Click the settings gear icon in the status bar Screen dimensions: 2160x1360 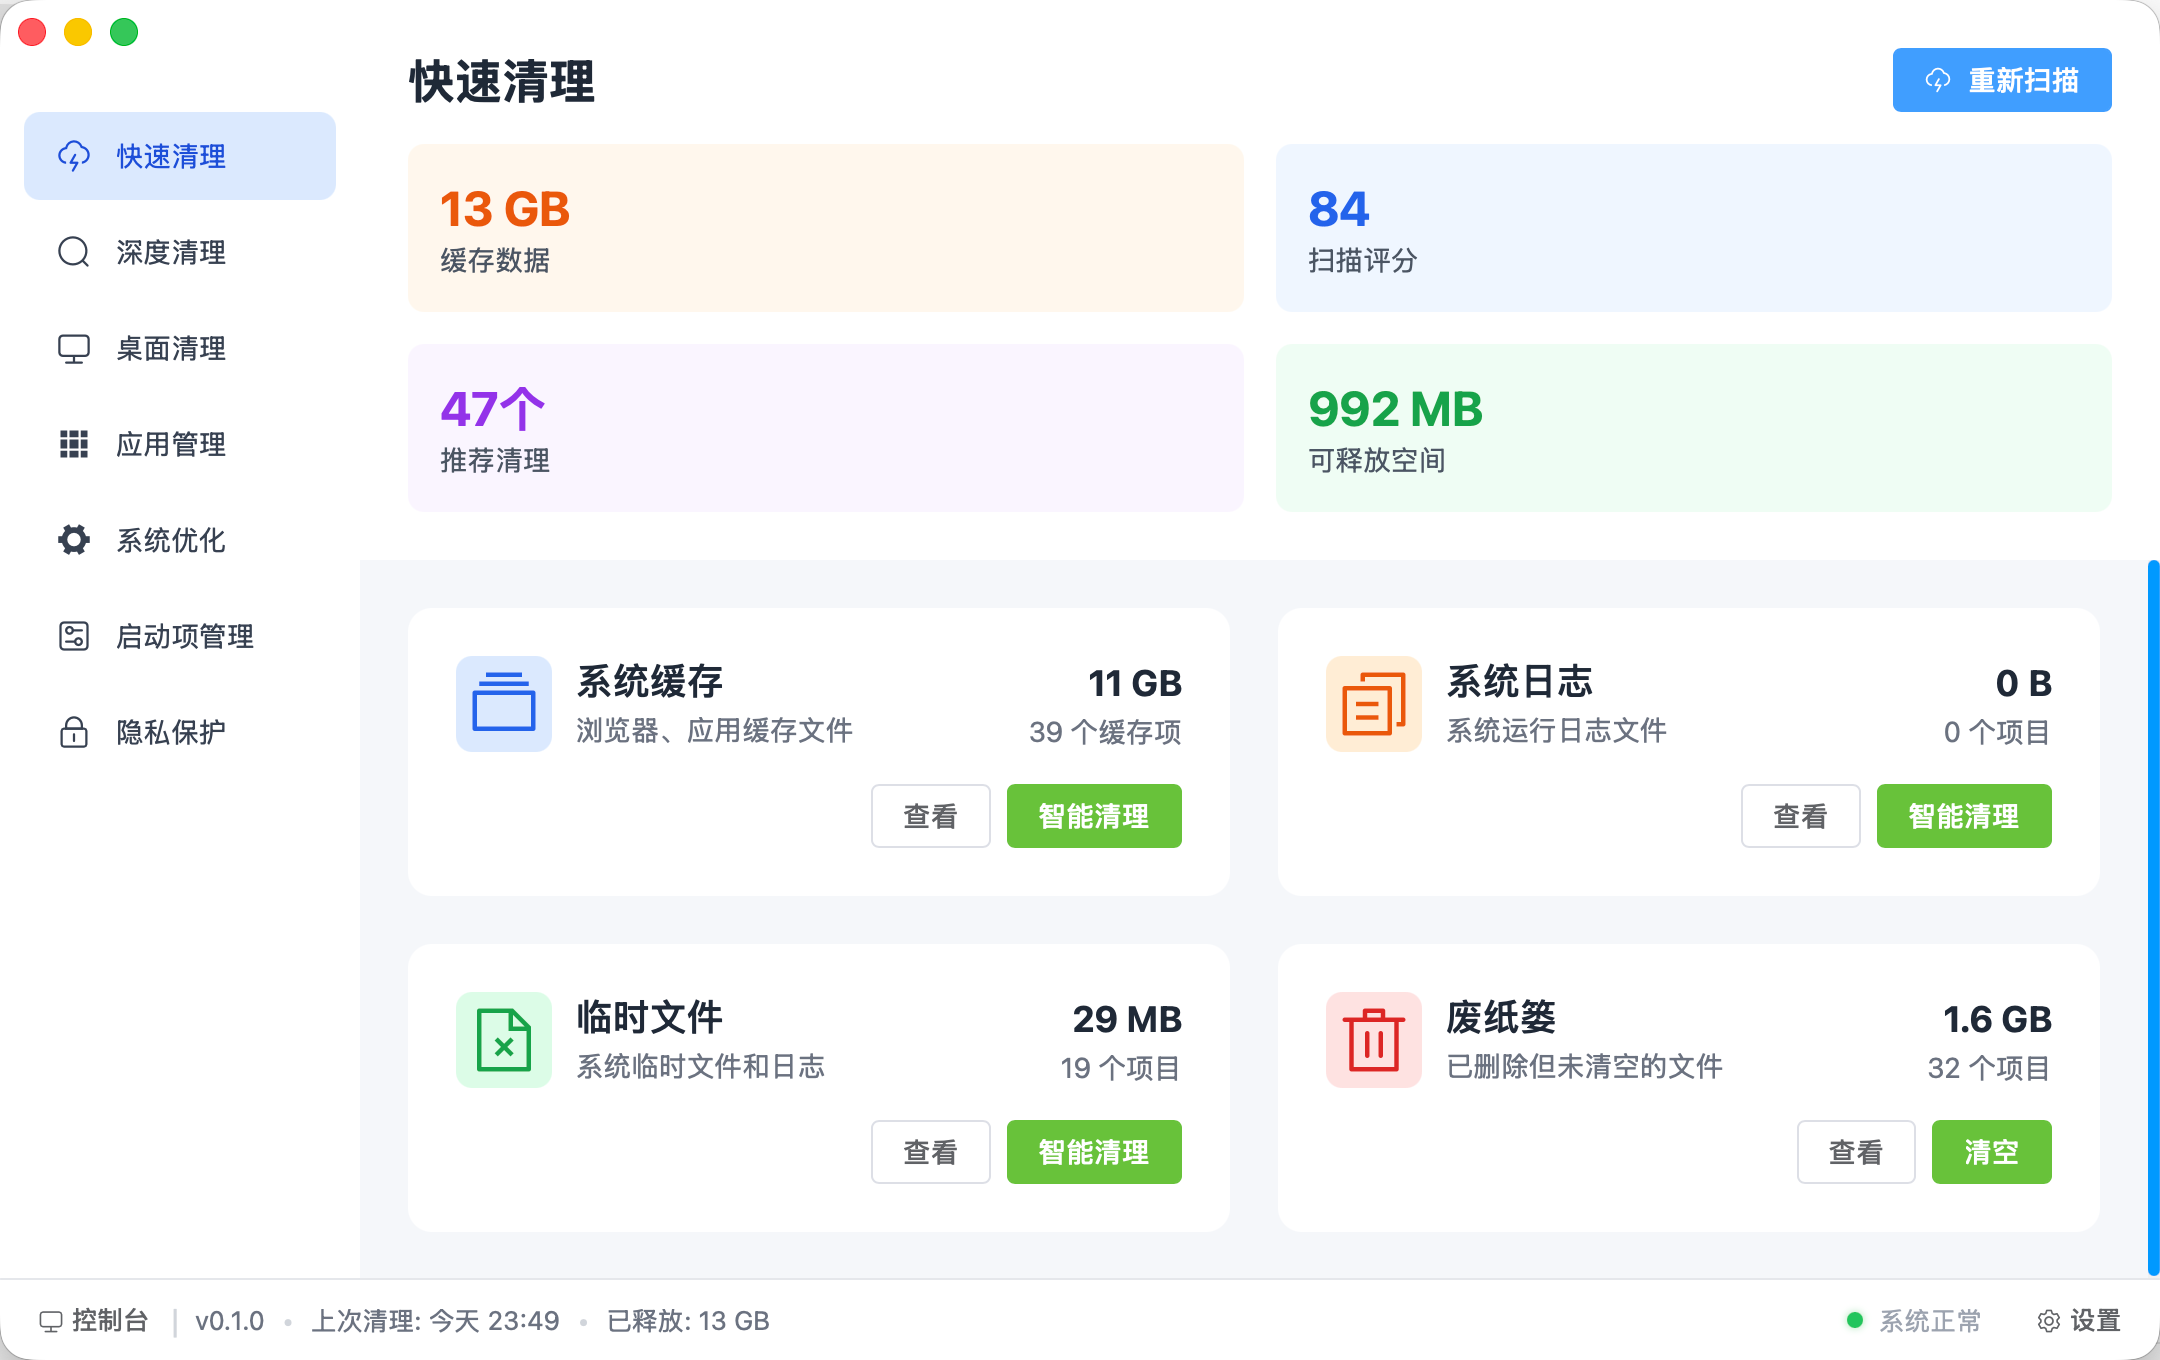coord(2048,1321)
